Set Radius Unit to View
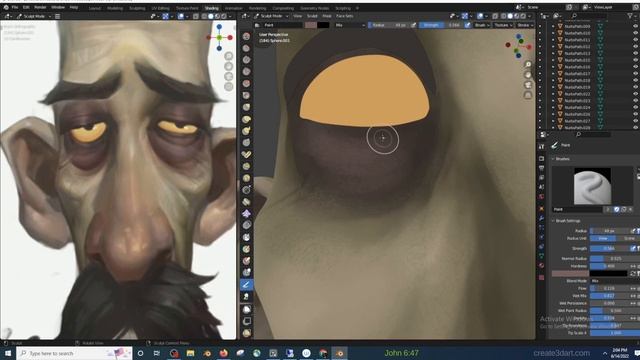This screenshot has height=360, width=640. click(603, 238)
